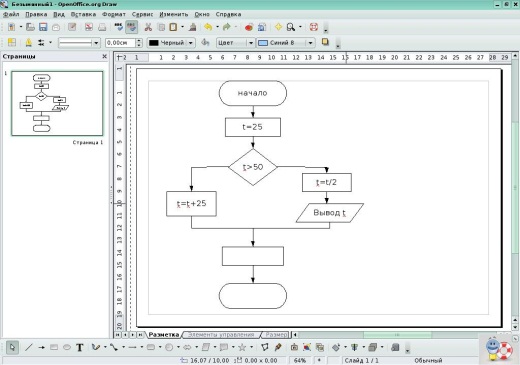The image size is (520, 365).
Task: Select the Rectangle tool
Action: click(54, 347)
